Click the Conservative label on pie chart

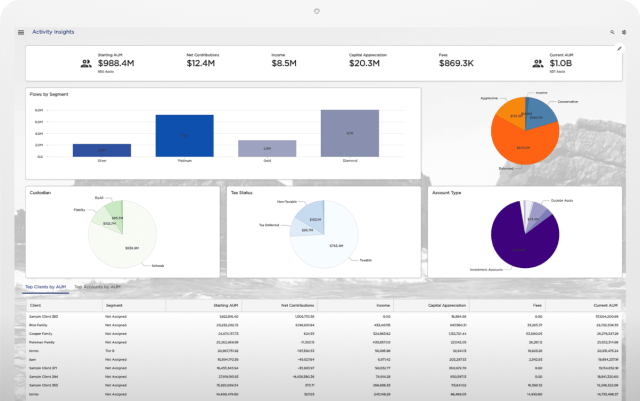(x=568, y=101)
